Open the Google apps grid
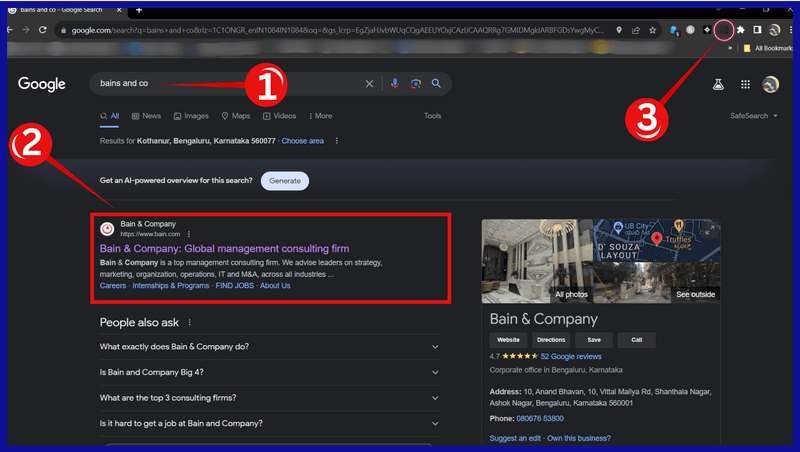 pos(745,85)
